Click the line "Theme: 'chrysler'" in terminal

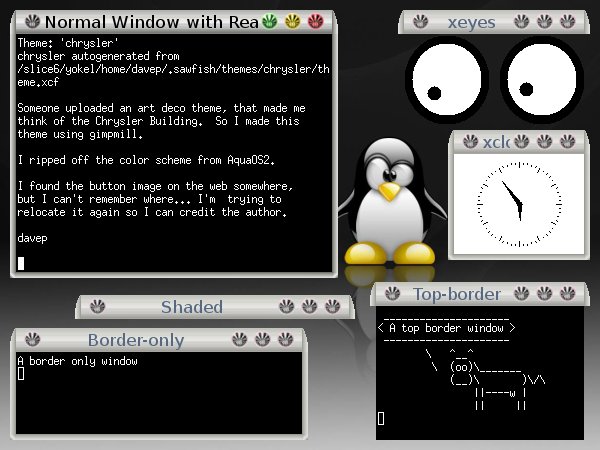[68, 43]
